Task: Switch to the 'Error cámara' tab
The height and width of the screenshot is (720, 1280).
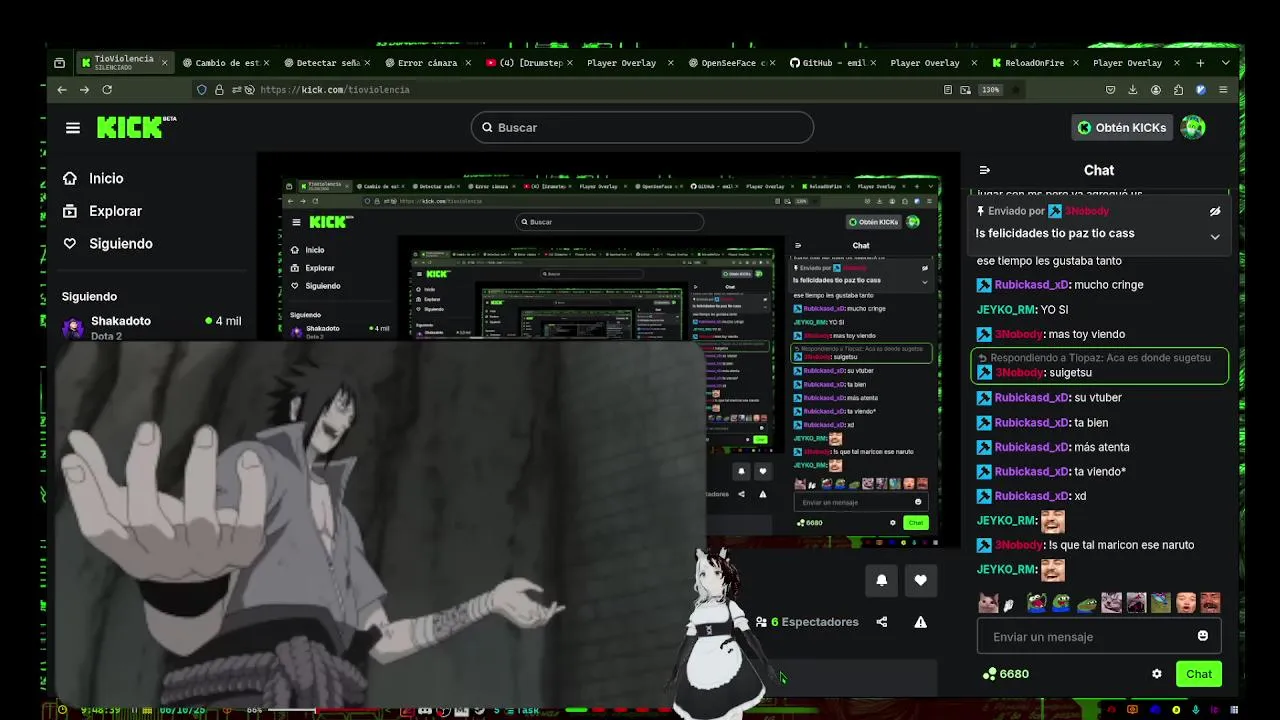Action: point(428,62)
